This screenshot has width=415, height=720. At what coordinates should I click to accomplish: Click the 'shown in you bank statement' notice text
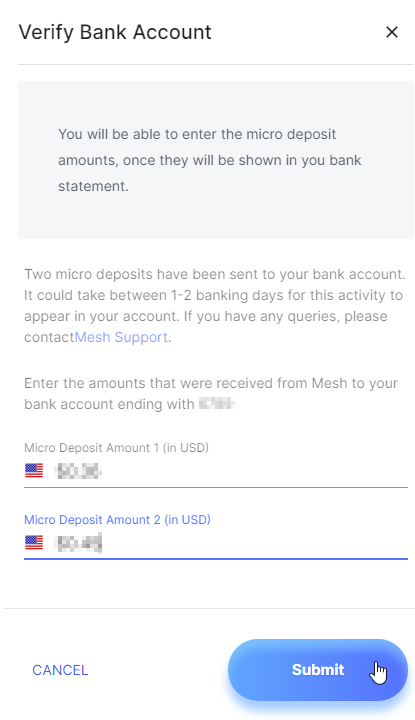(x=209, y=160)
